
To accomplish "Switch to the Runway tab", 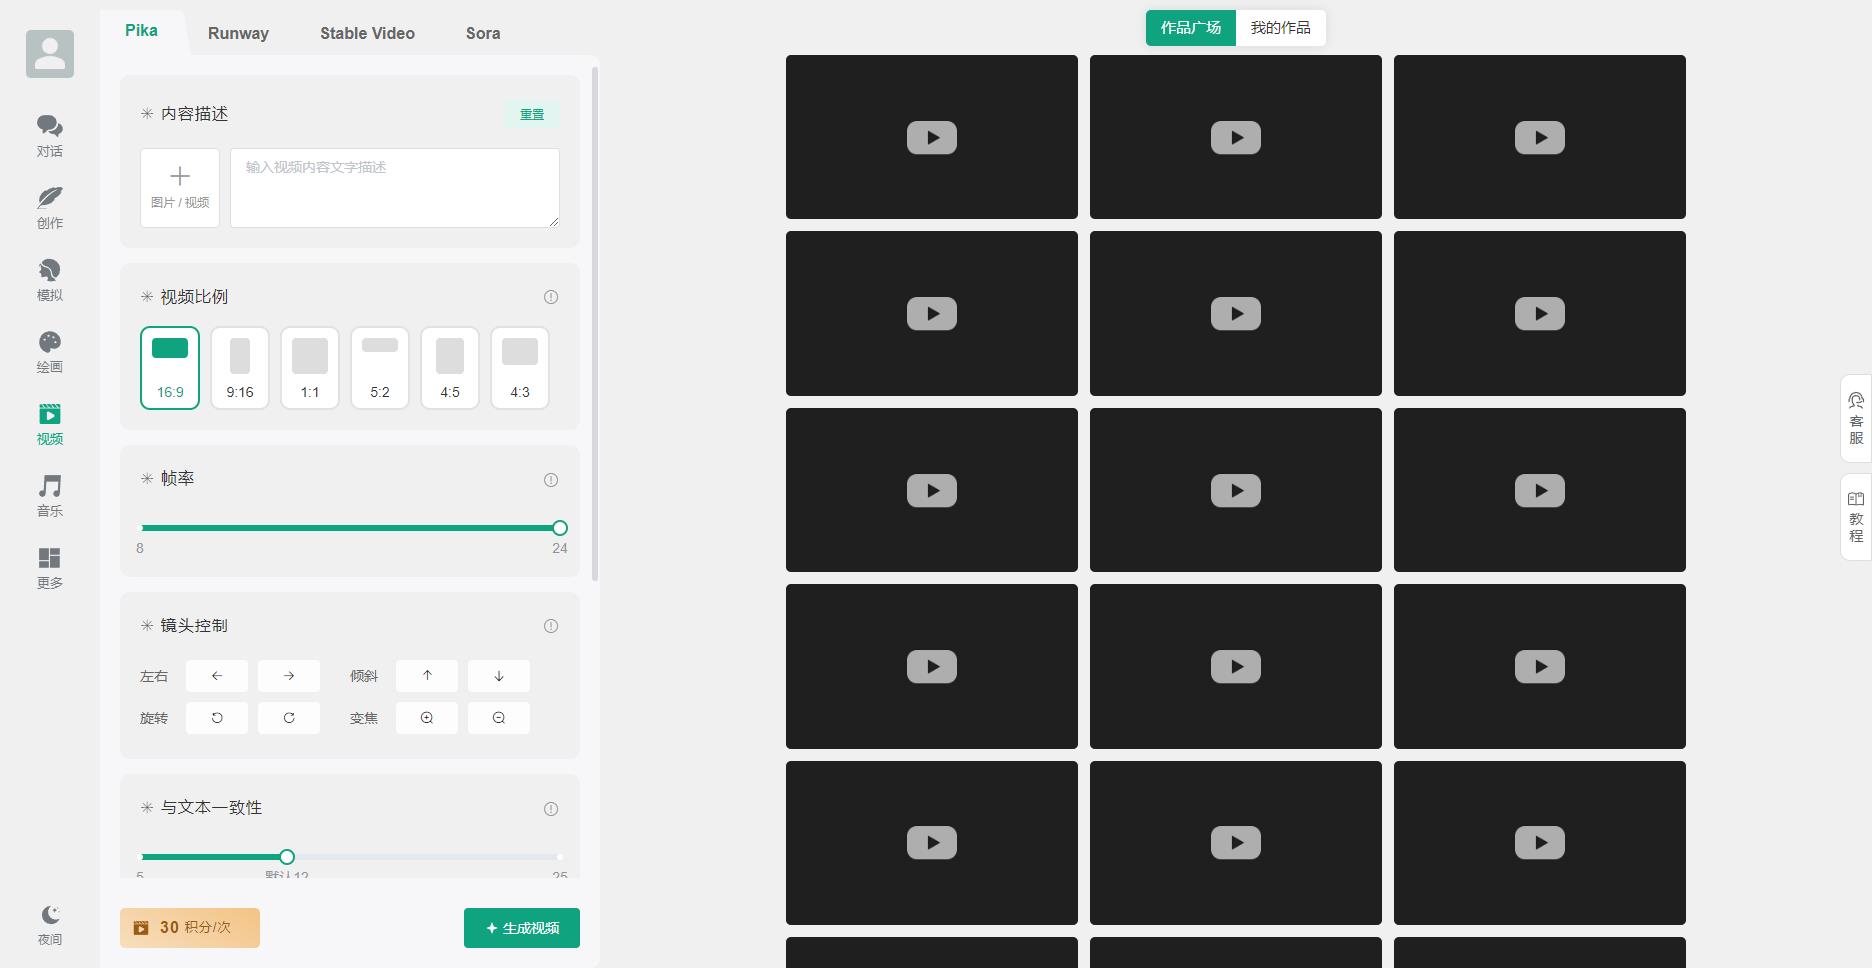I will coord(238,33).
